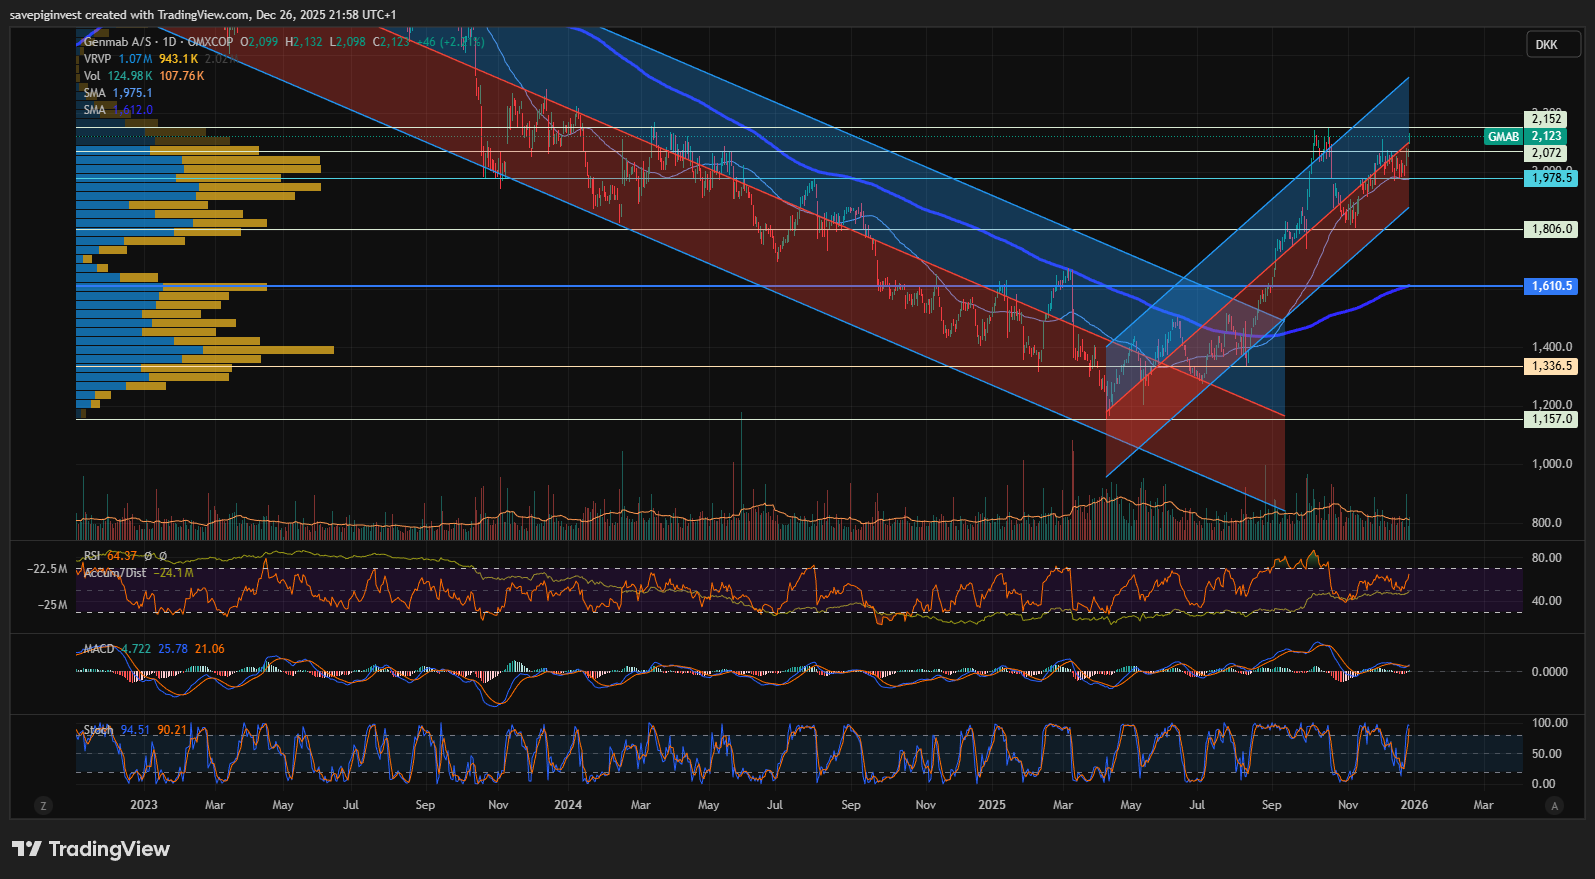Viewport: 1595px width, 879px height.
Task: Click the orange 1,336.5 price label
Action: [1551, 366]
